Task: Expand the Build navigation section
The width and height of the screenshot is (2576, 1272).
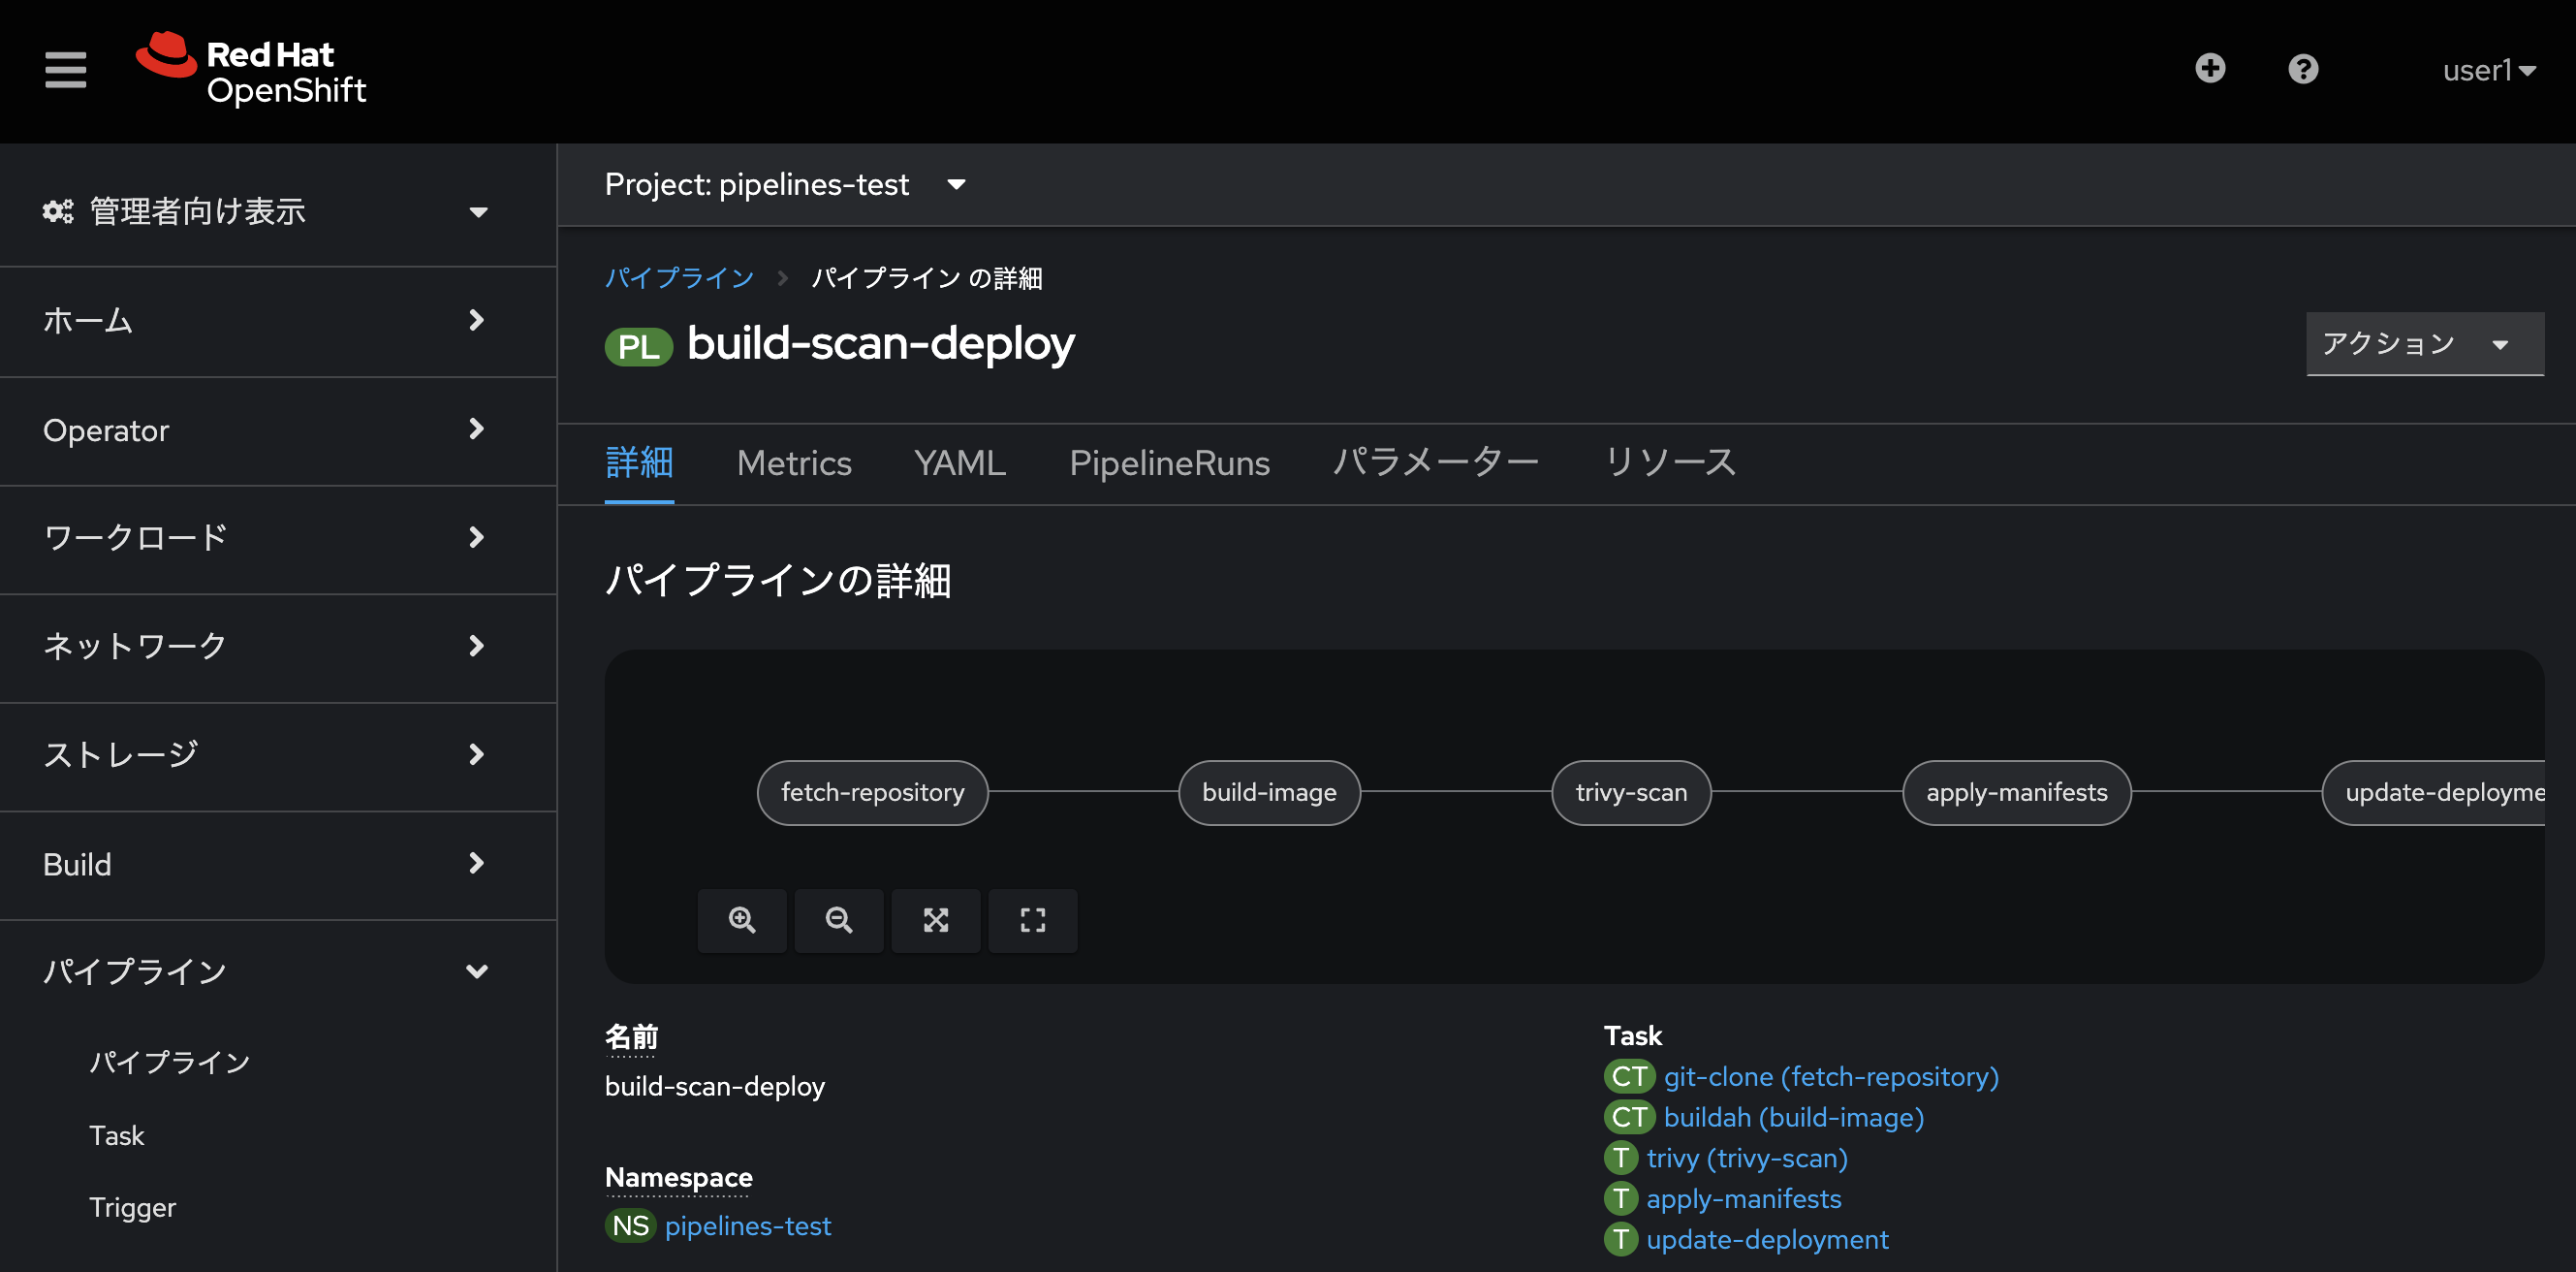Action: (x=278, y=864)
